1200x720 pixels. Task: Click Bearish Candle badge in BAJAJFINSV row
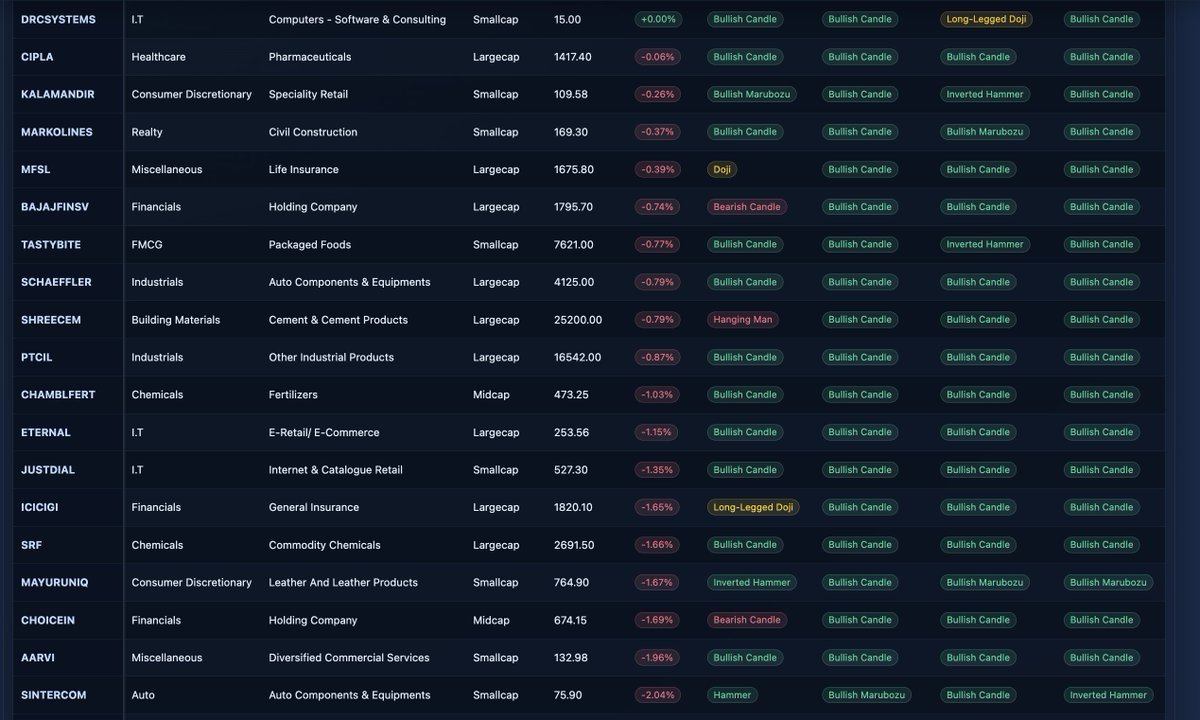(747, 207)
